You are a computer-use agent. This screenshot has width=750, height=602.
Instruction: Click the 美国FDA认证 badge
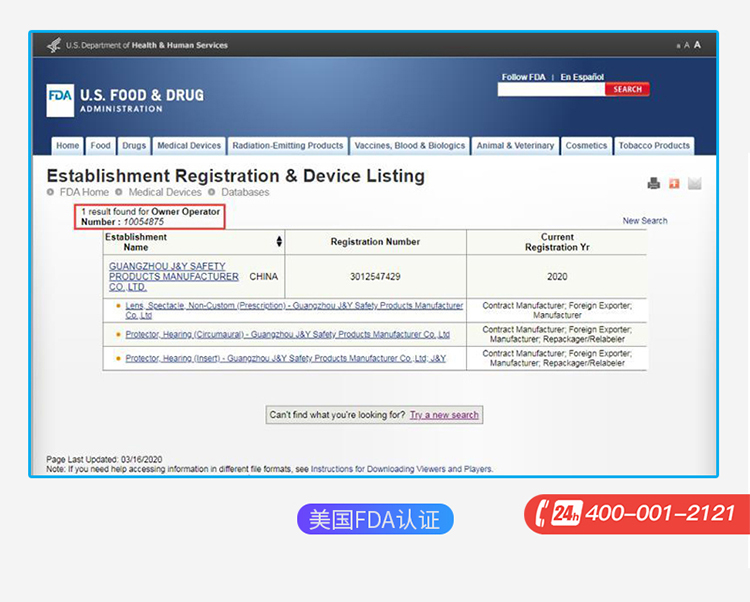click(375, 519)
